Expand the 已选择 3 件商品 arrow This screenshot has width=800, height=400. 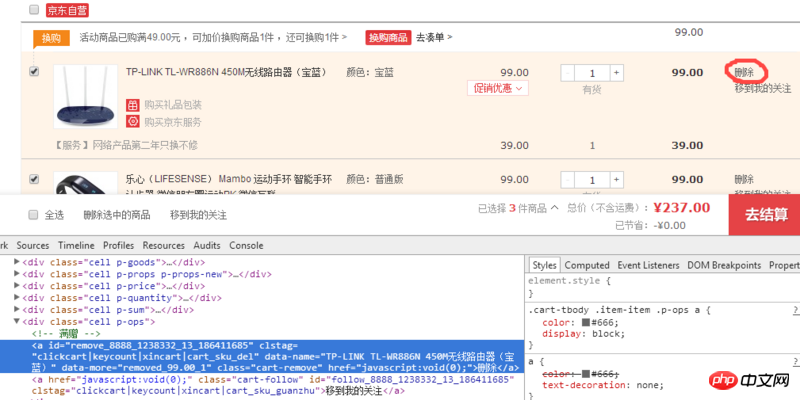pos(555,208)
